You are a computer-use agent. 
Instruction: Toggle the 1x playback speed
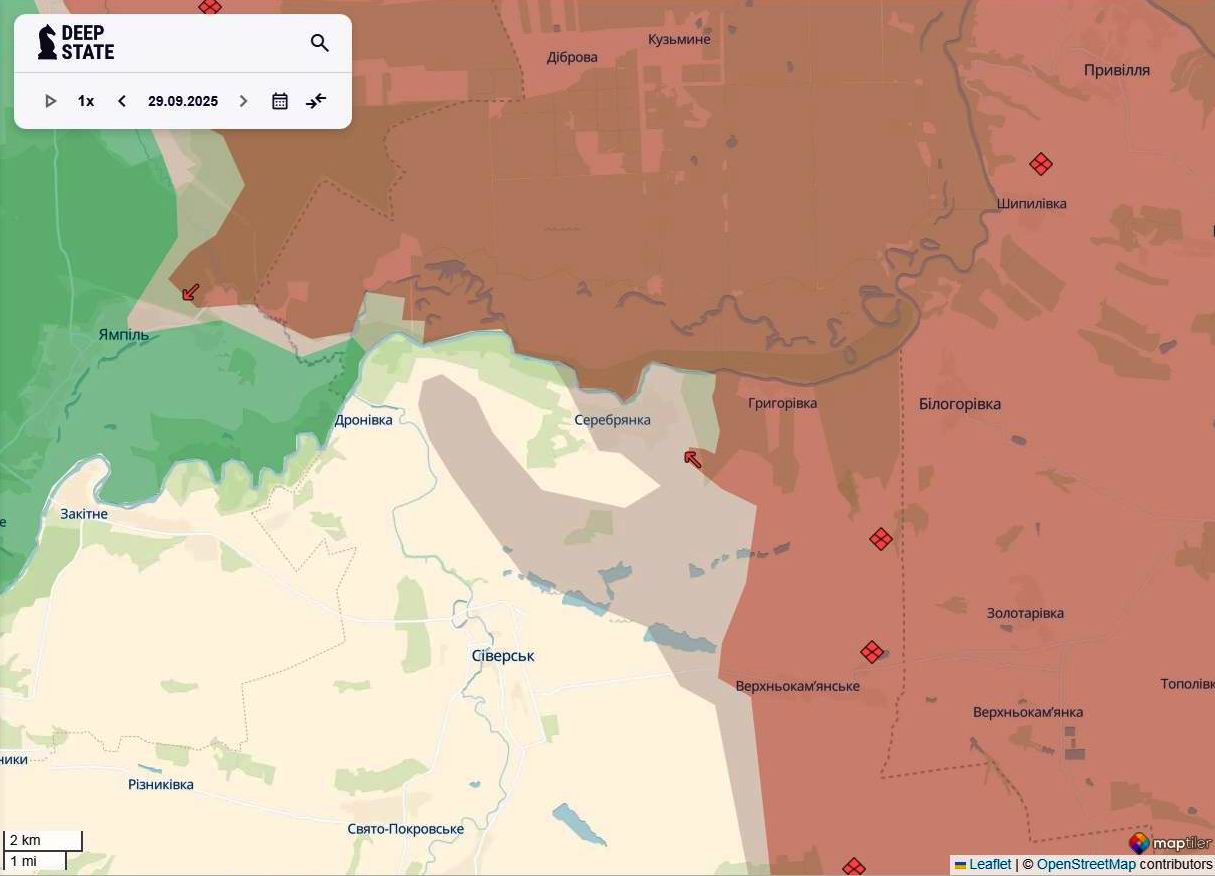[x=85, y=100]
